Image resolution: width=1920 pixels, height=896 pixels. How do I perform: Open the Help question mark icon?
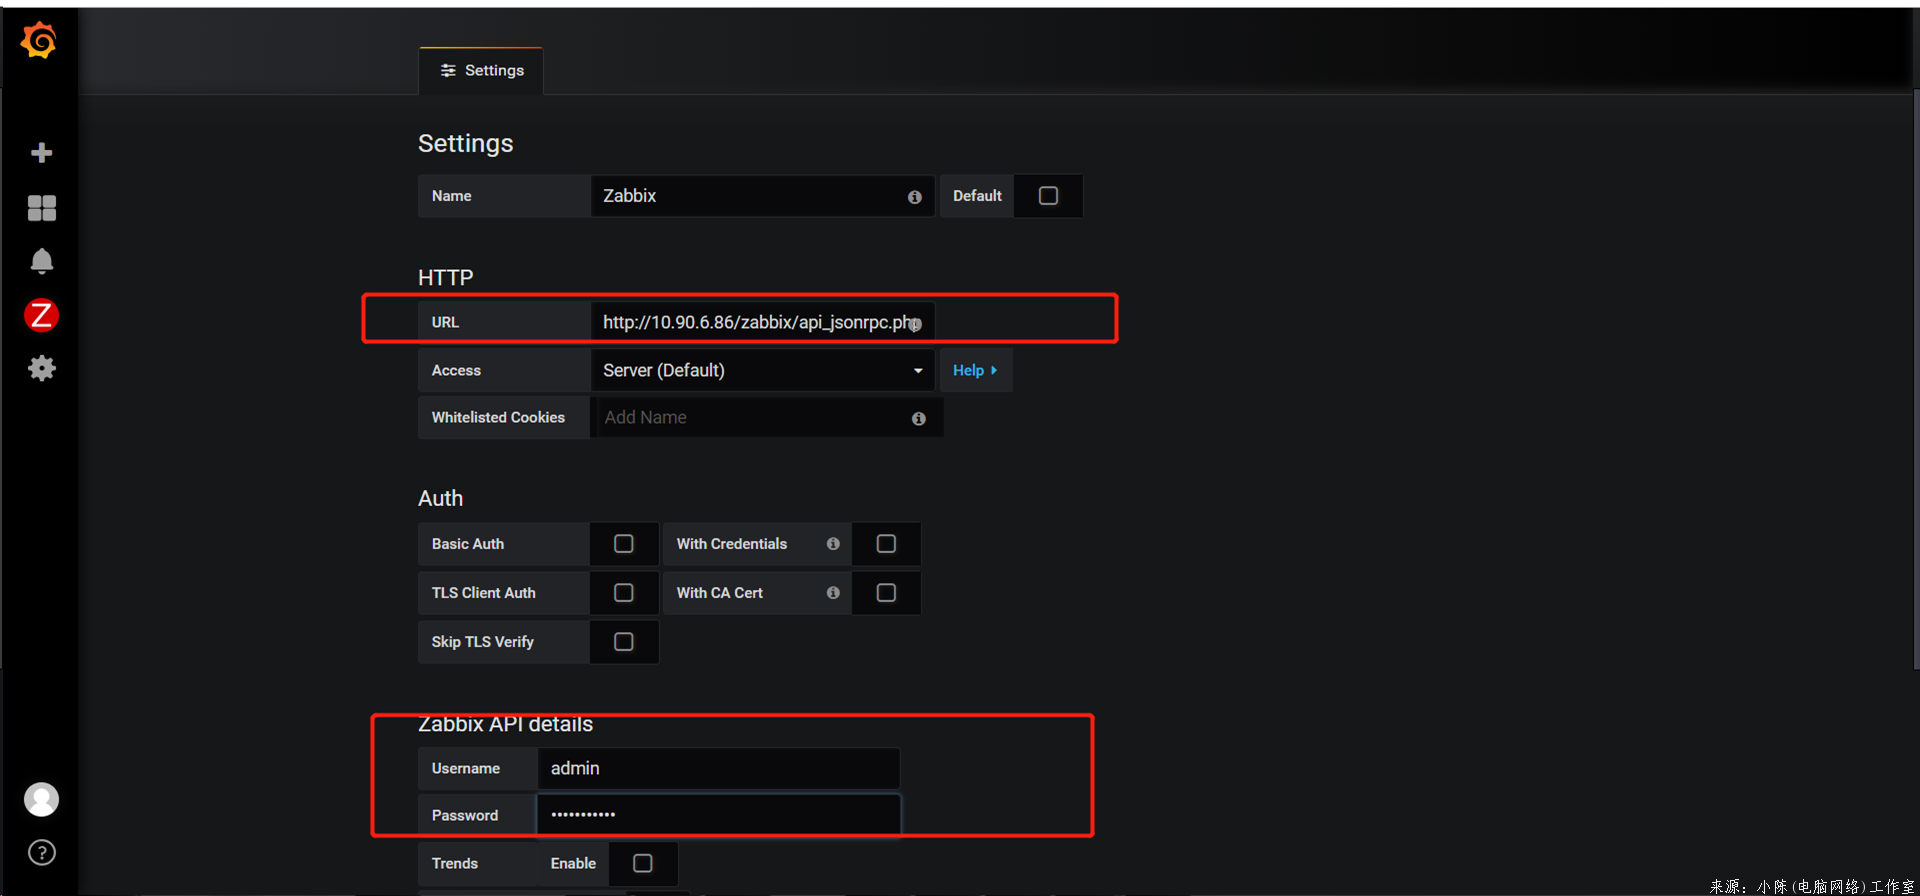coord(41,852)
